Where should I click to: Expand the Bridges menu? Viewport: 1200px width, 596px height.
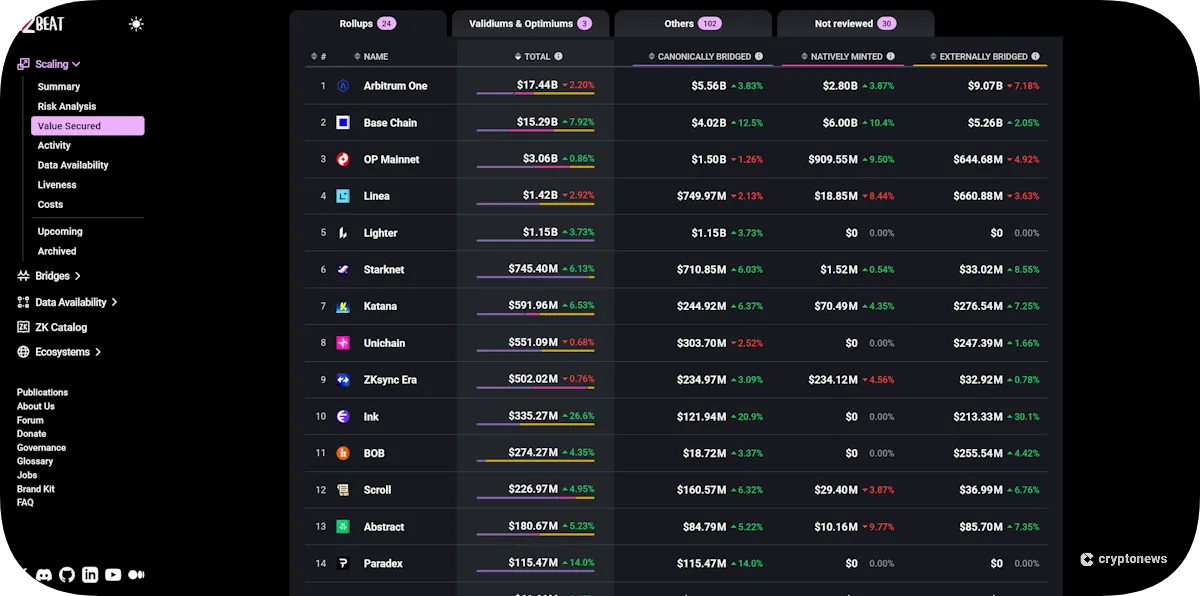78,276
